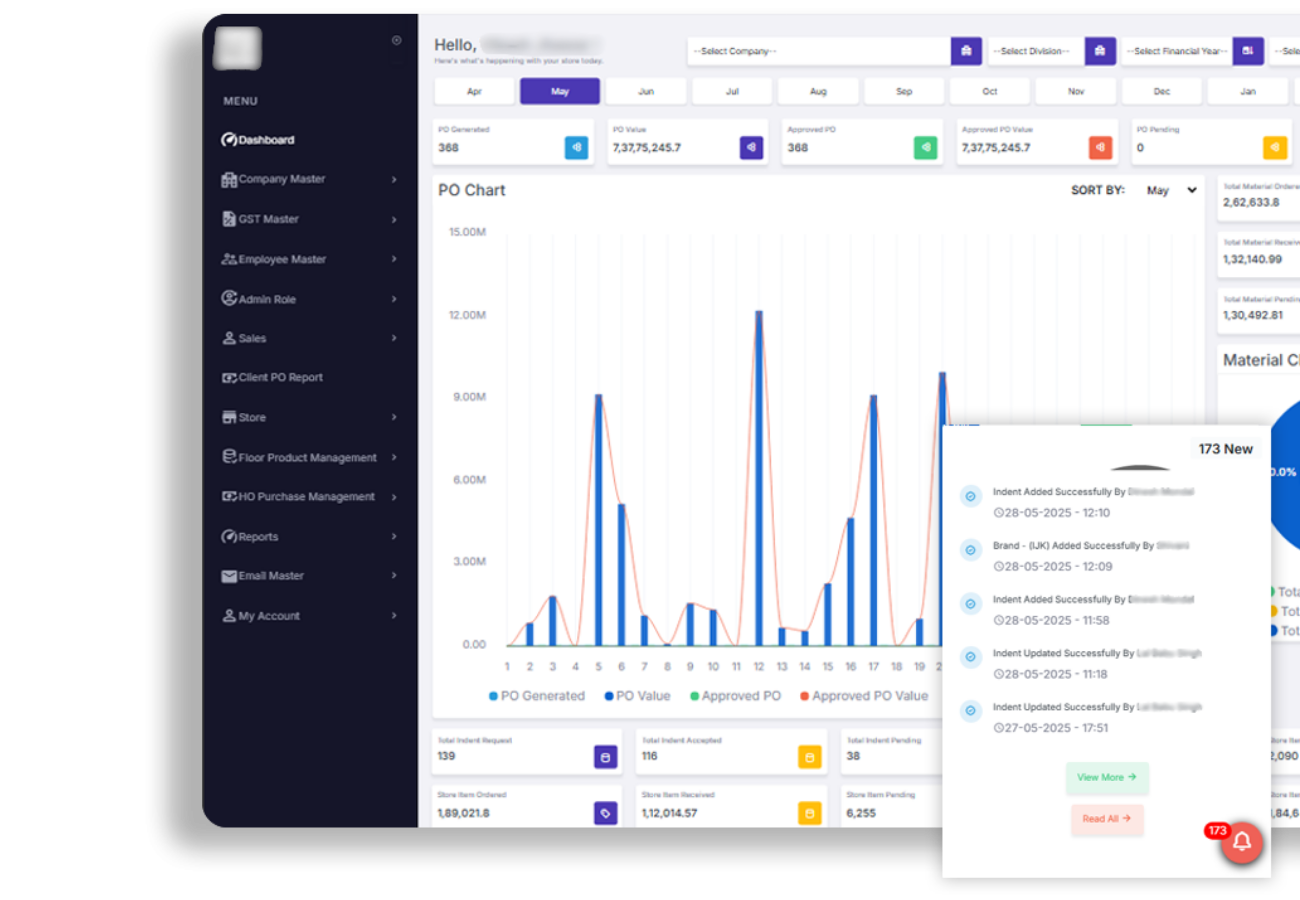Open the SORT BY month dropdown
The width and height of the screenshot is (1300, 900).
click(1171, 190)
